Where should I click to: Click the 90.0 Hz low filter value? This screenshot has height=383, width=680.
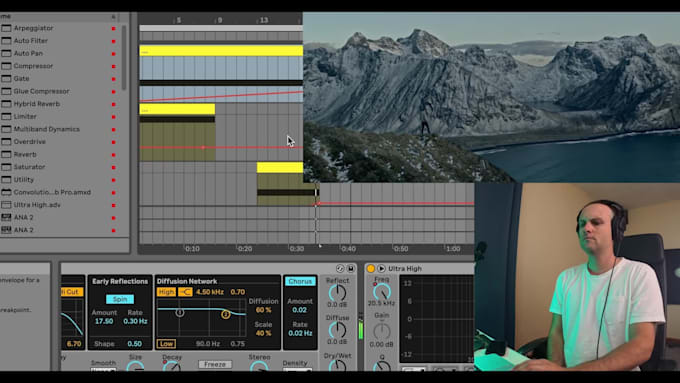pyautogui.click(x=208, y=344)
